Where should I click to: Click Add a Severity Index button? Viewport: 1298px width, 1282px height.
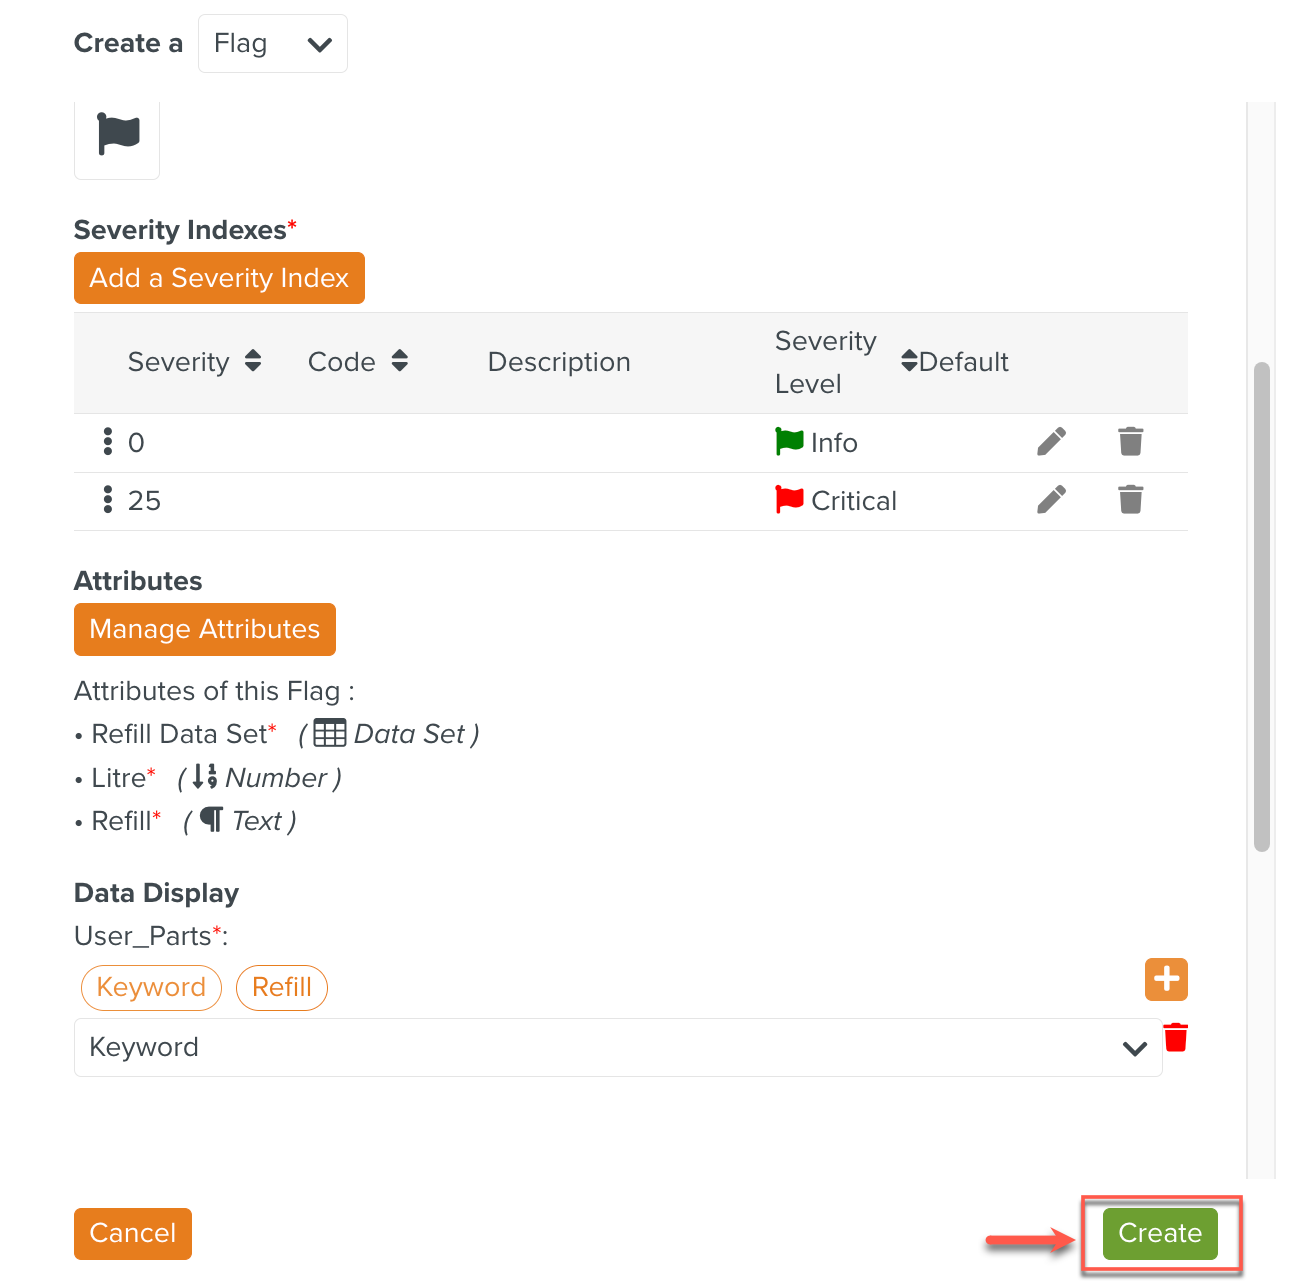tap(219, 278)
